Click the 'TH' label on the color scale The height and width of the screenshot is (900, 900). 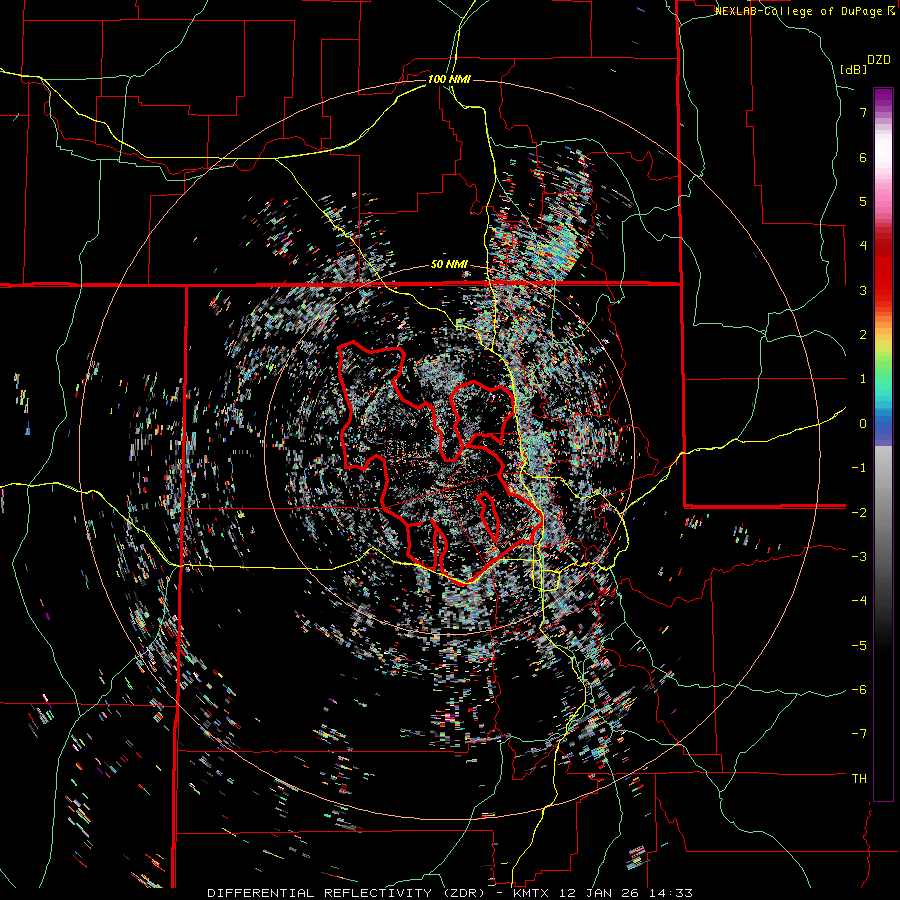[859, 778]
